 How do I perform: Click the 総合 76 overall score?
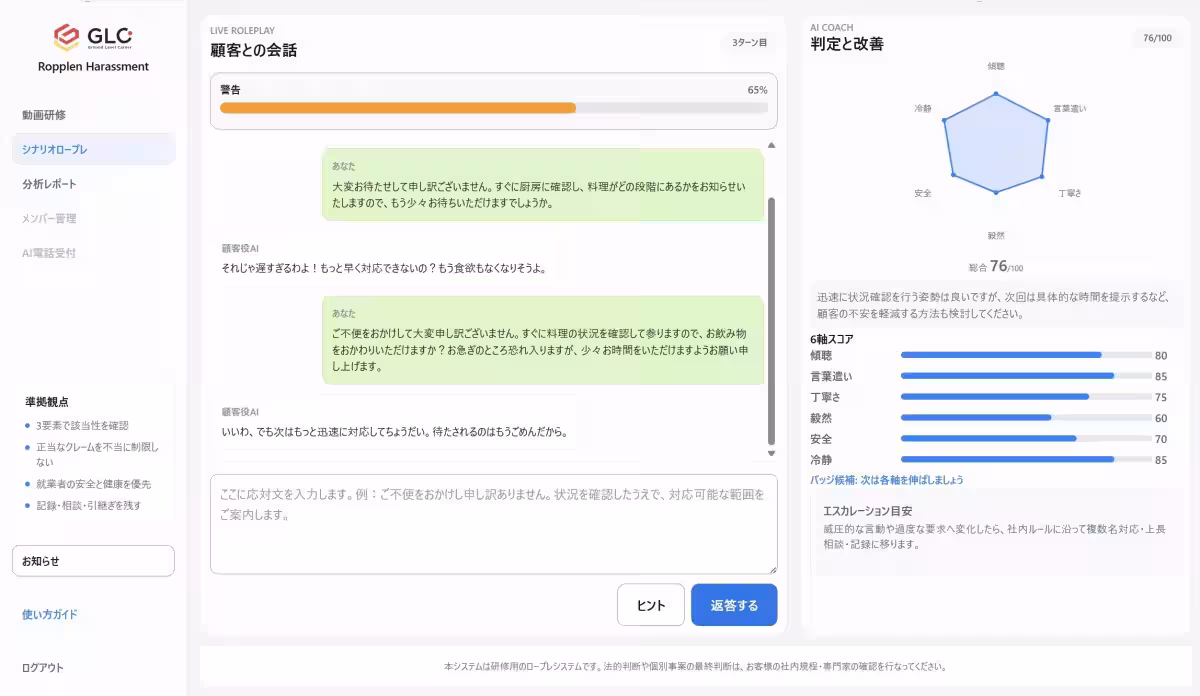coord(996,266)
